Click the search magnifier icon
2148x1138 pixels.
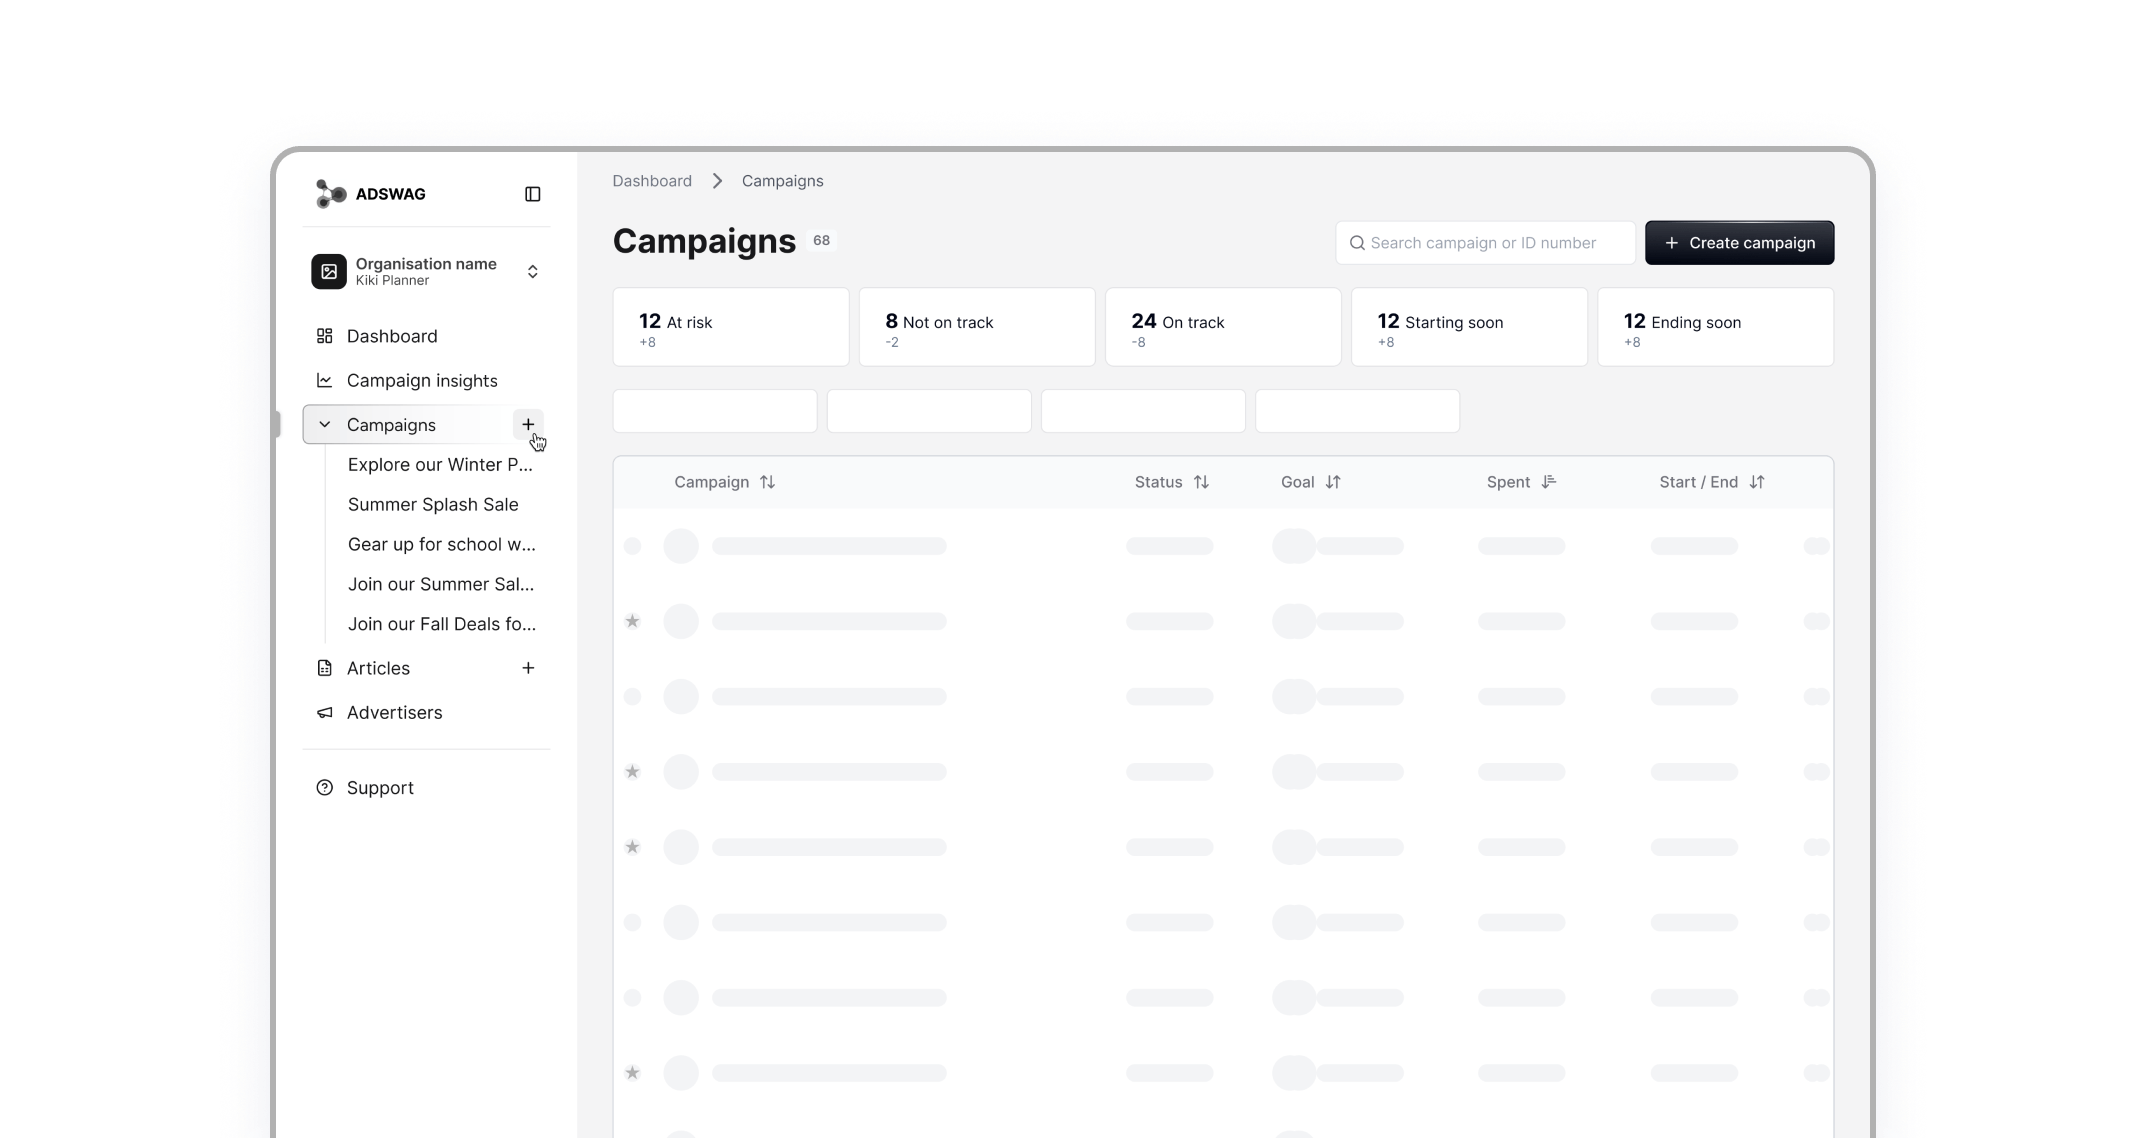click(x=1357, y=243)
